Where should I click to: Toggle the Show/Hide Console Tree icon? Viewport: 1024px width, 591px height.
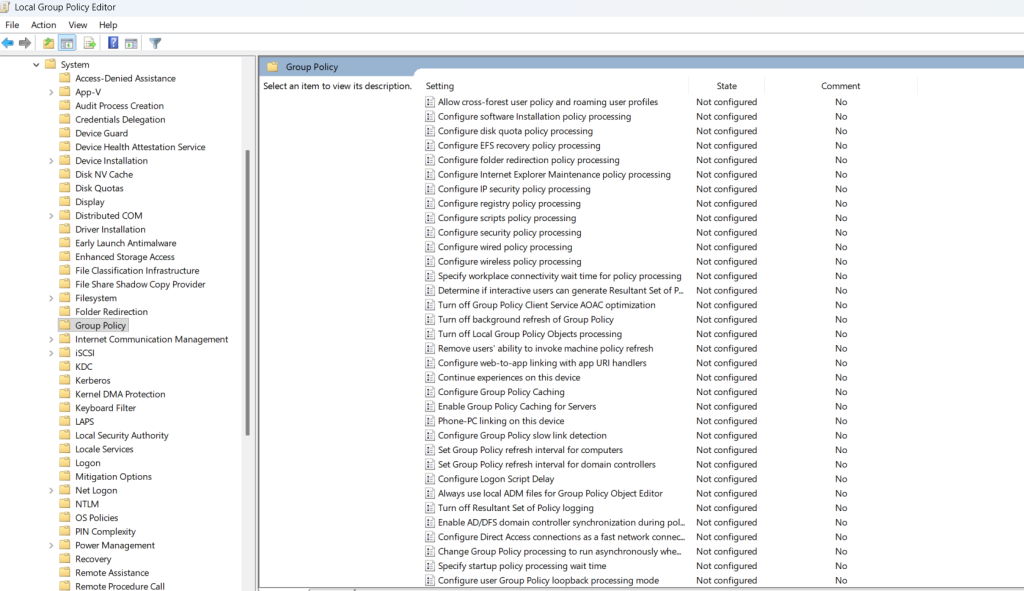click(67, 43)
